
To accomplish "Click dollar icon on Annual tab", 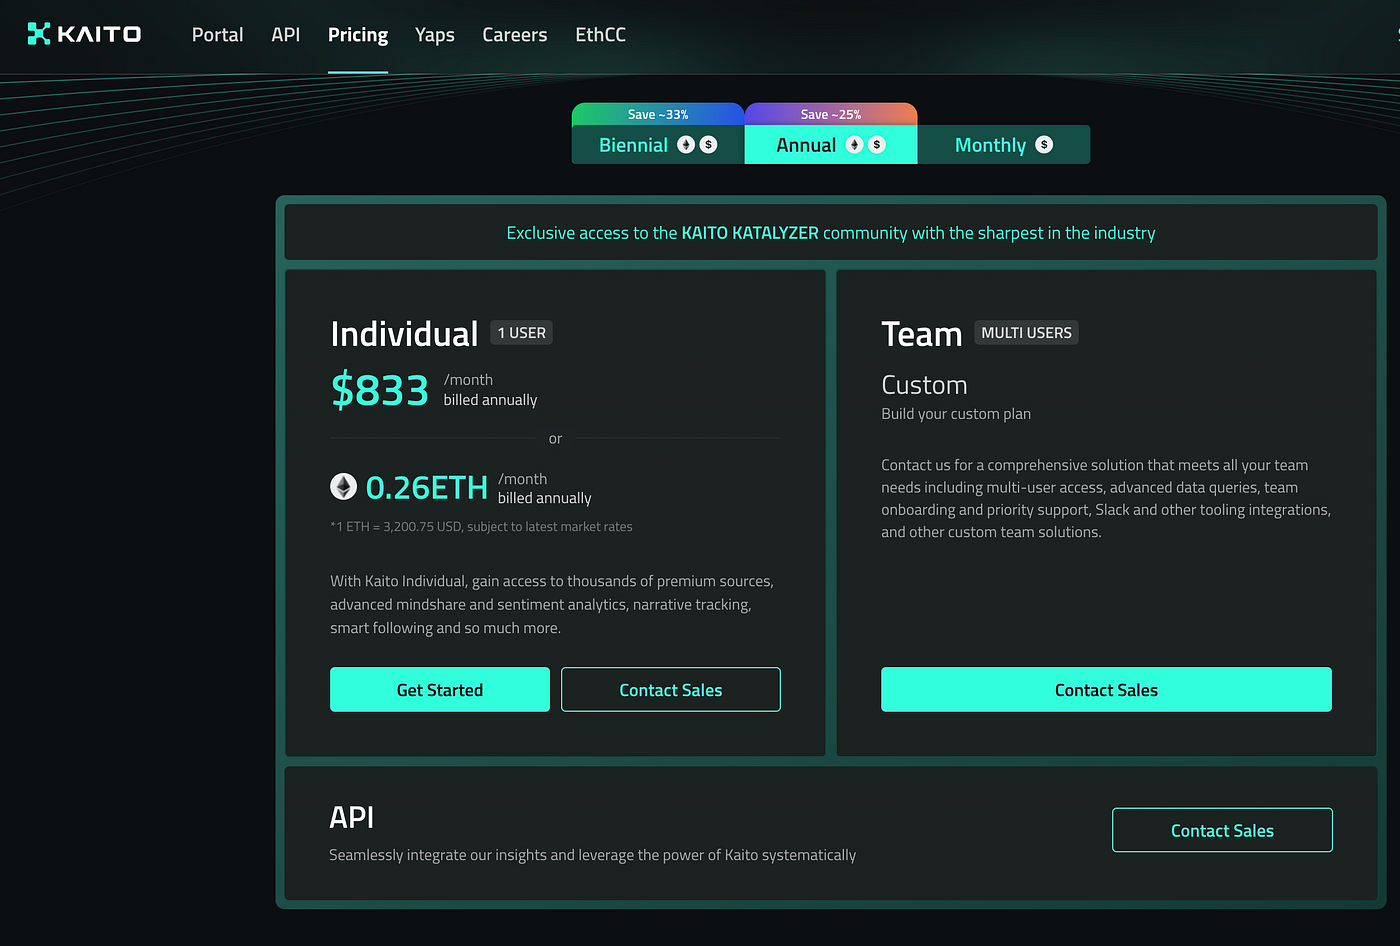I will point(877,145).
